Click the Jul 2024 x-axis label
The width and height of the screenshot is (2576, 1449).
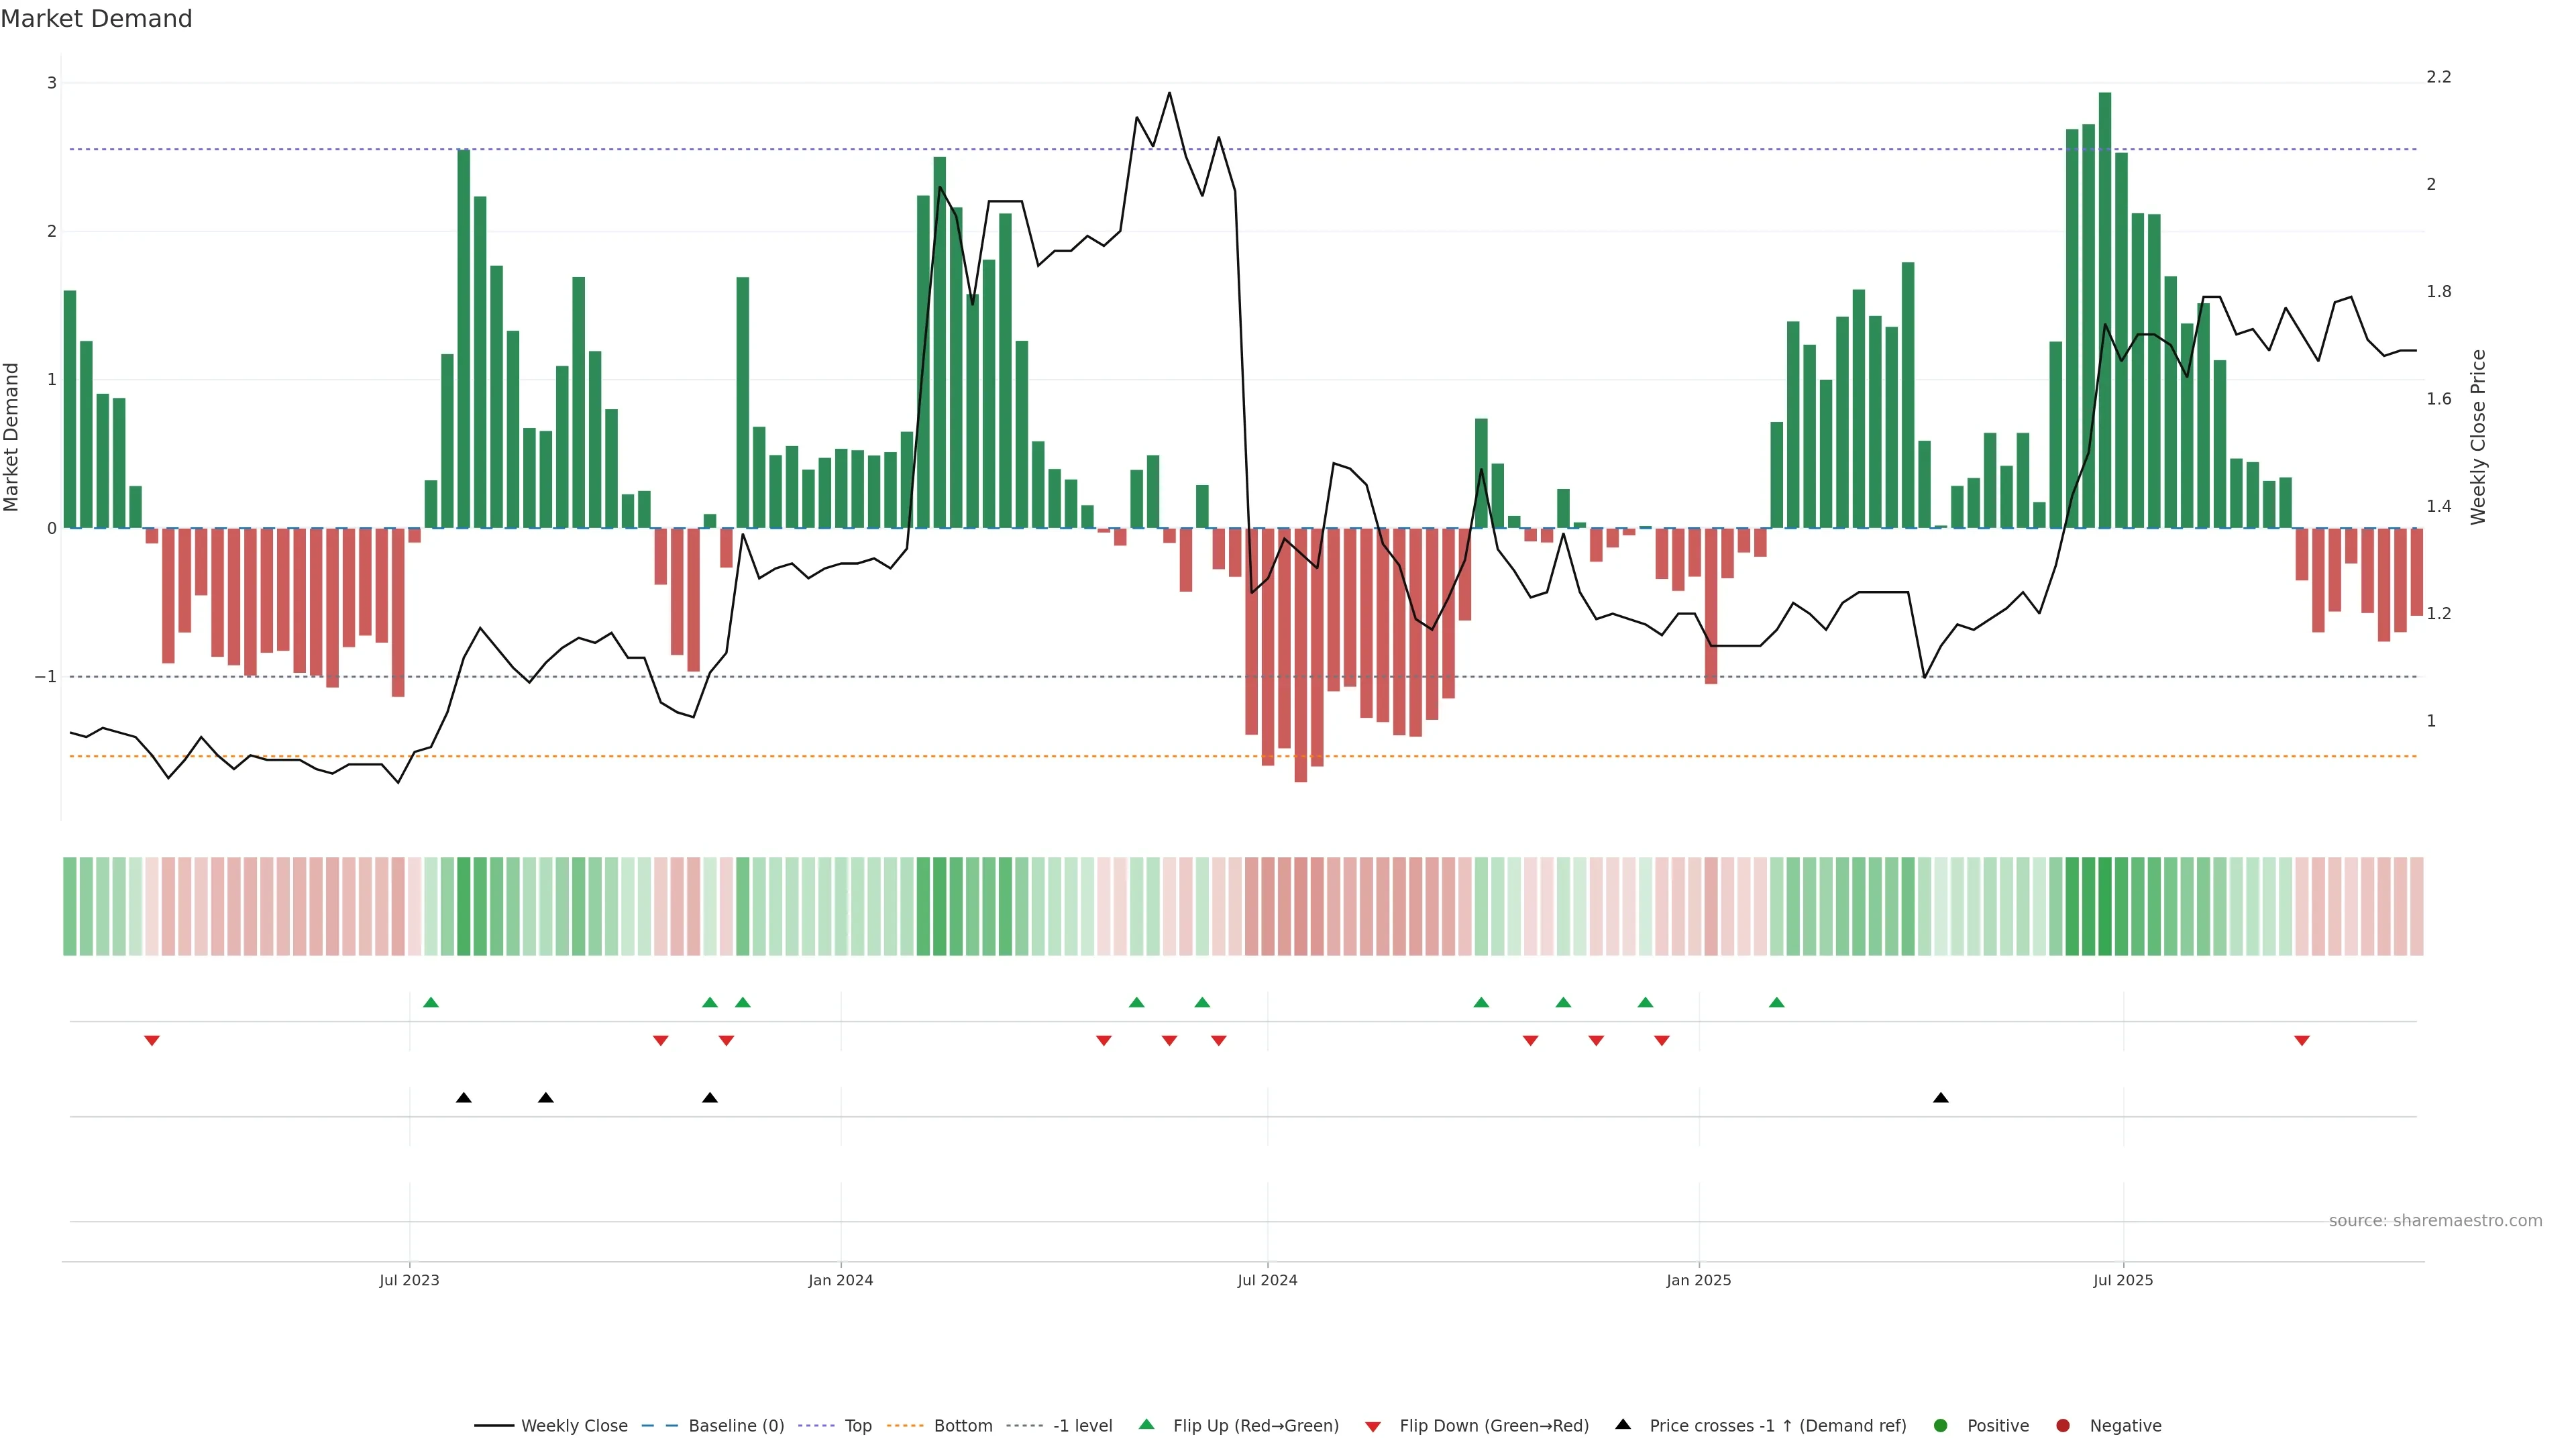click(1267, 1280)
